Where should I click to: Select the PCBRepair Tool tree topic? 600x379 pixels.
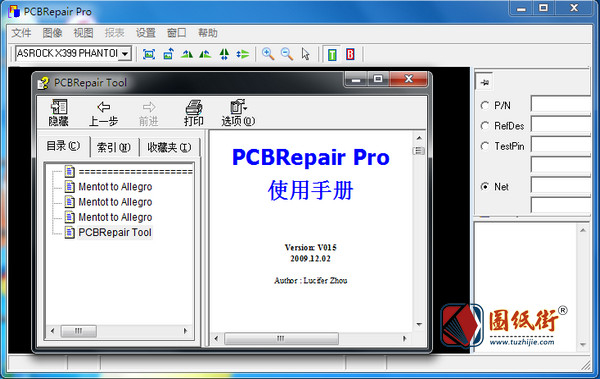115,232
